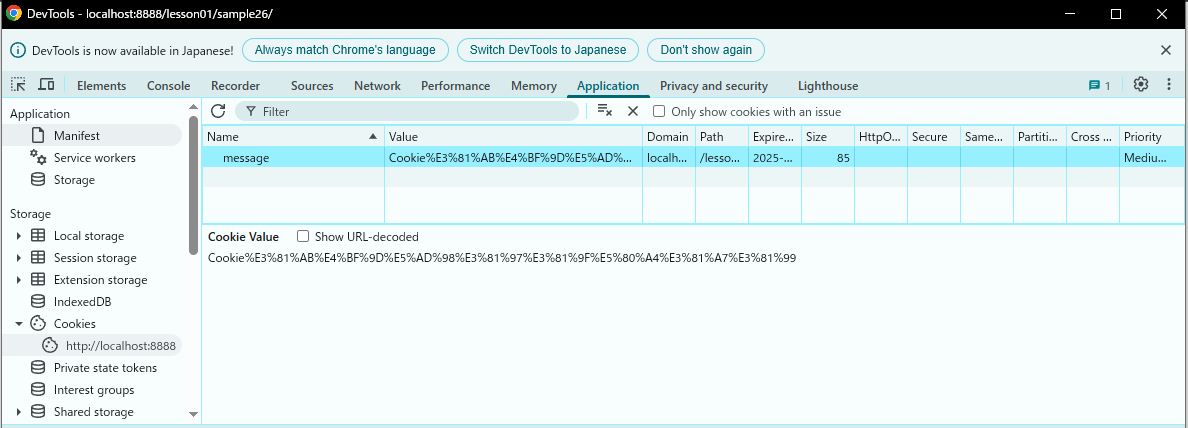The width and height of the screenshot is (1188, 428).
Task: Click the info icon in language banner
Action: (18, 50)
